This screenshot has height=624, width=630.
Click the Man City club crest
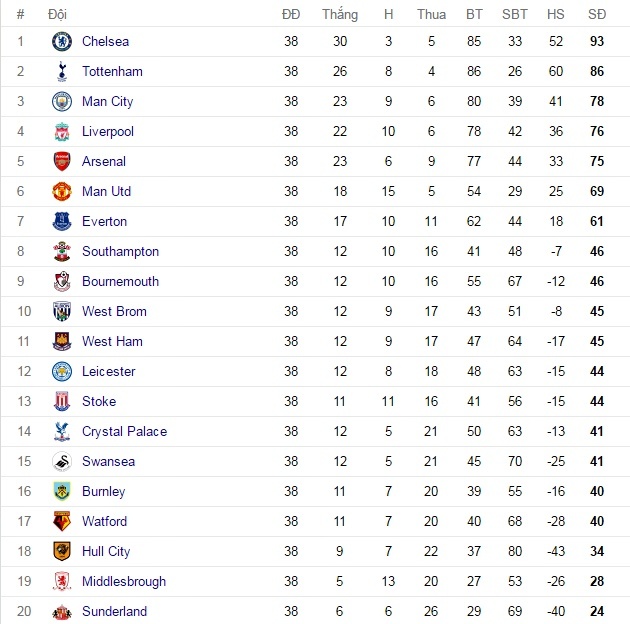point(62,102)
